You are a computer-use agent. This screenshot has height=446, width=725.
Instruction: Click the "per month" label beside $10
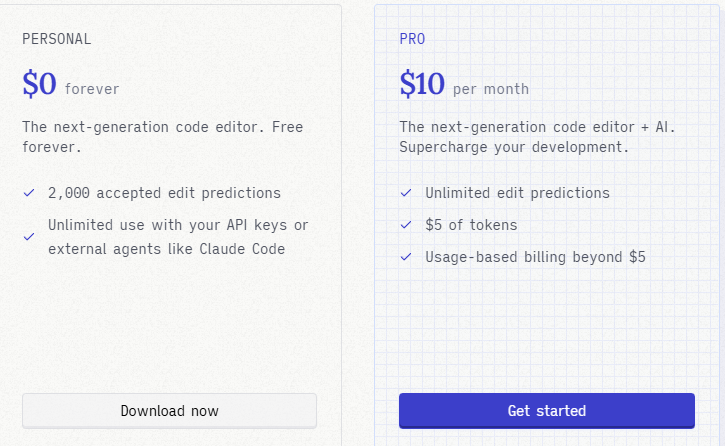pos(491,89)
